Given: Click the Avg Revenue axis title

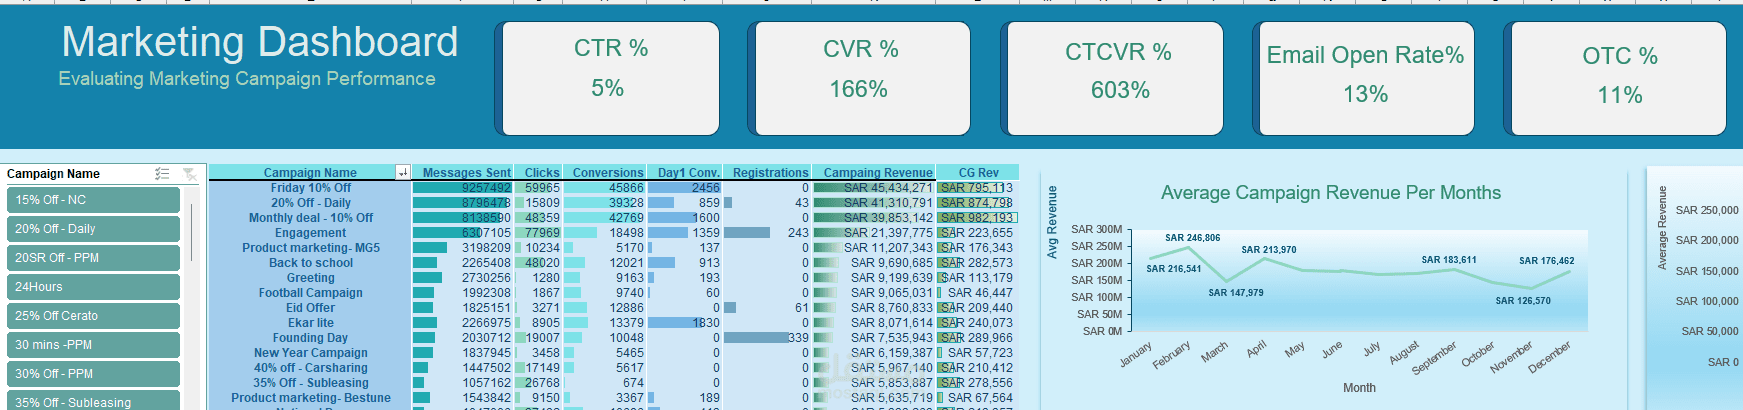Looking at the screenshot, I should 1052,222.
